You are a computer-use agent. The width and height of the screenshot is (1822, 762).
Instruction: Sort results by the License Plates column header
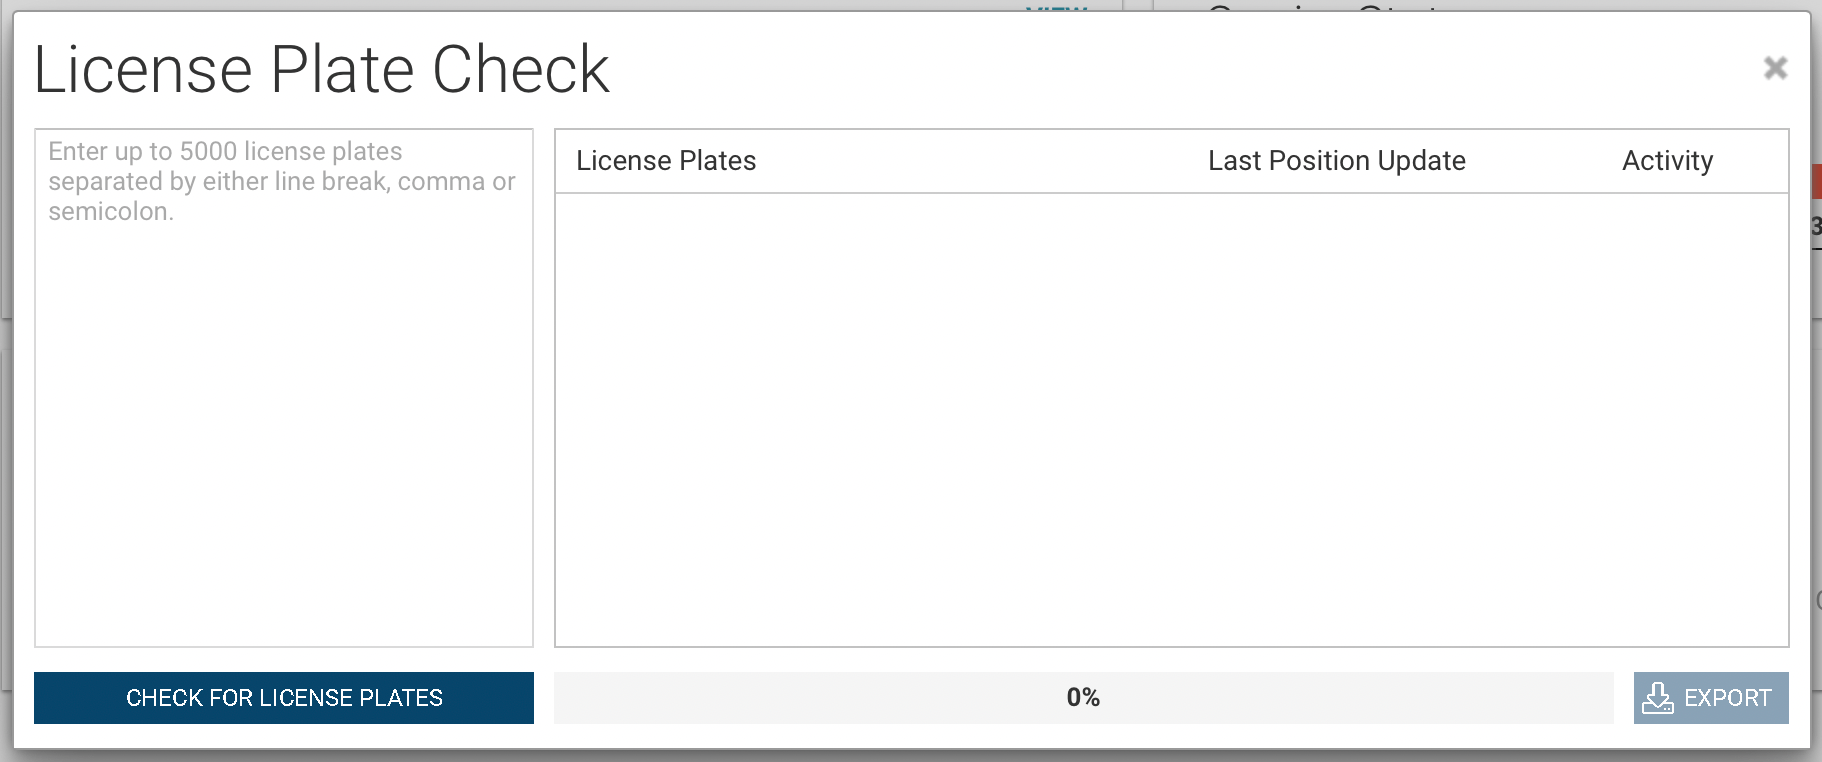tap(666, 160)
